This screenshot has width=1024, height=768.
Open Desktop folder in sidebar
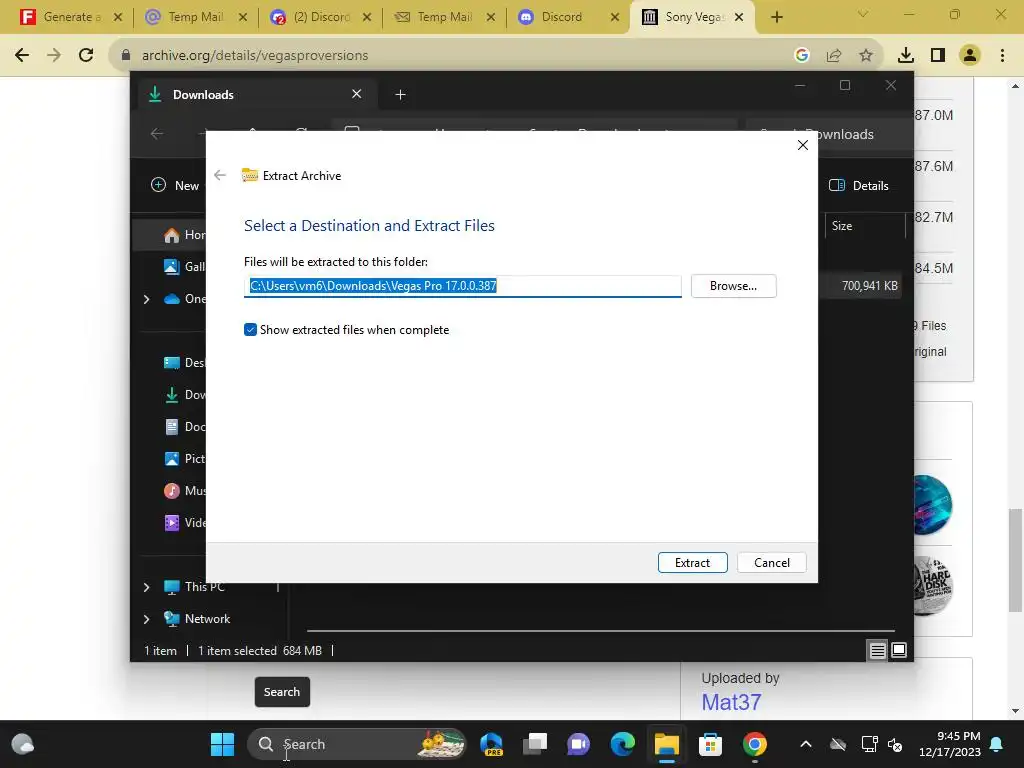click(x=184, y=362)
